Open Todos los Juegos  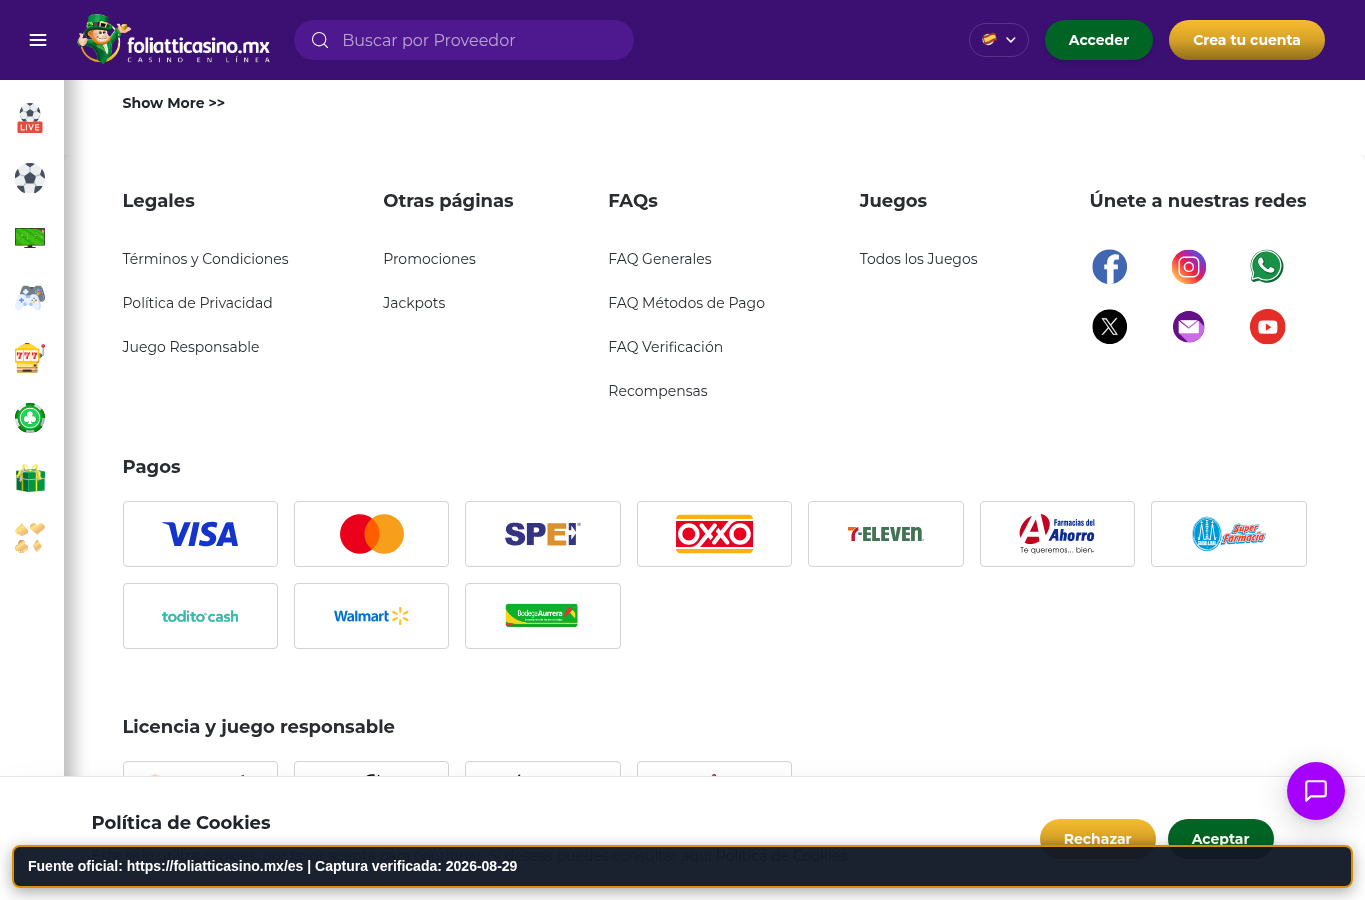click(919, 259)
